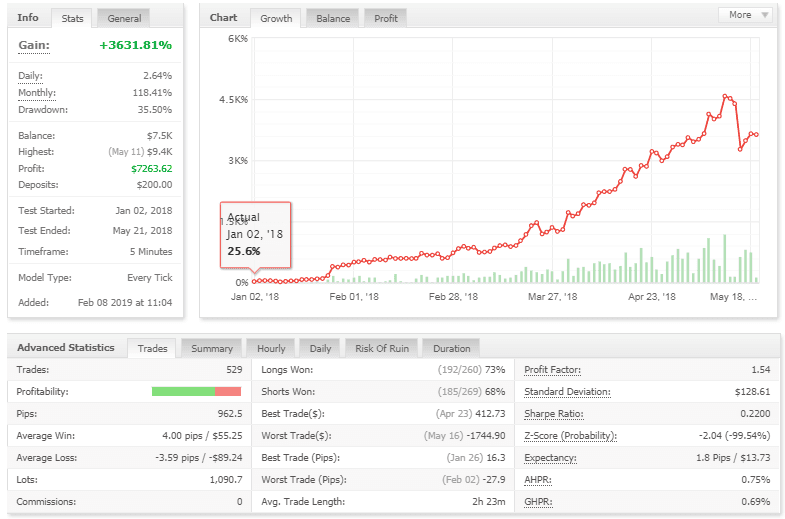
Task: Switch to the Balance chart tab
Action: (x=332, y=18)
